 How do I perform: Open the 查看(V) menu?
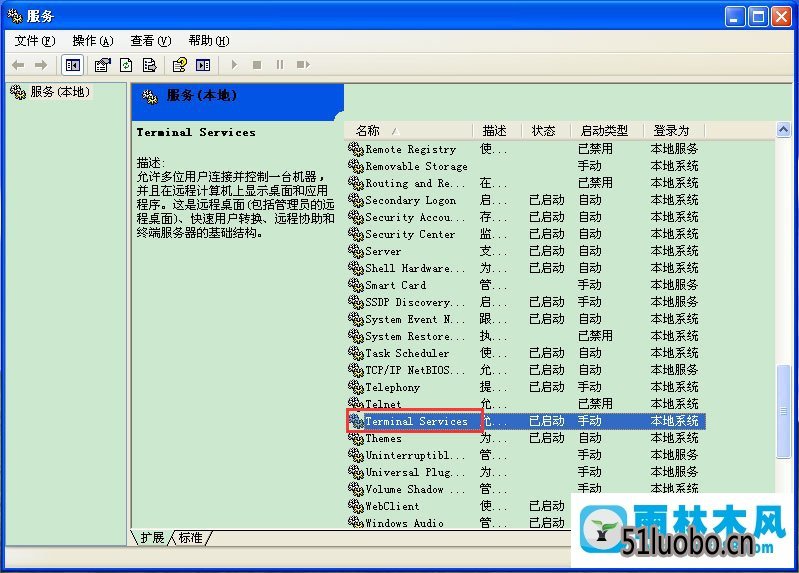151,41
